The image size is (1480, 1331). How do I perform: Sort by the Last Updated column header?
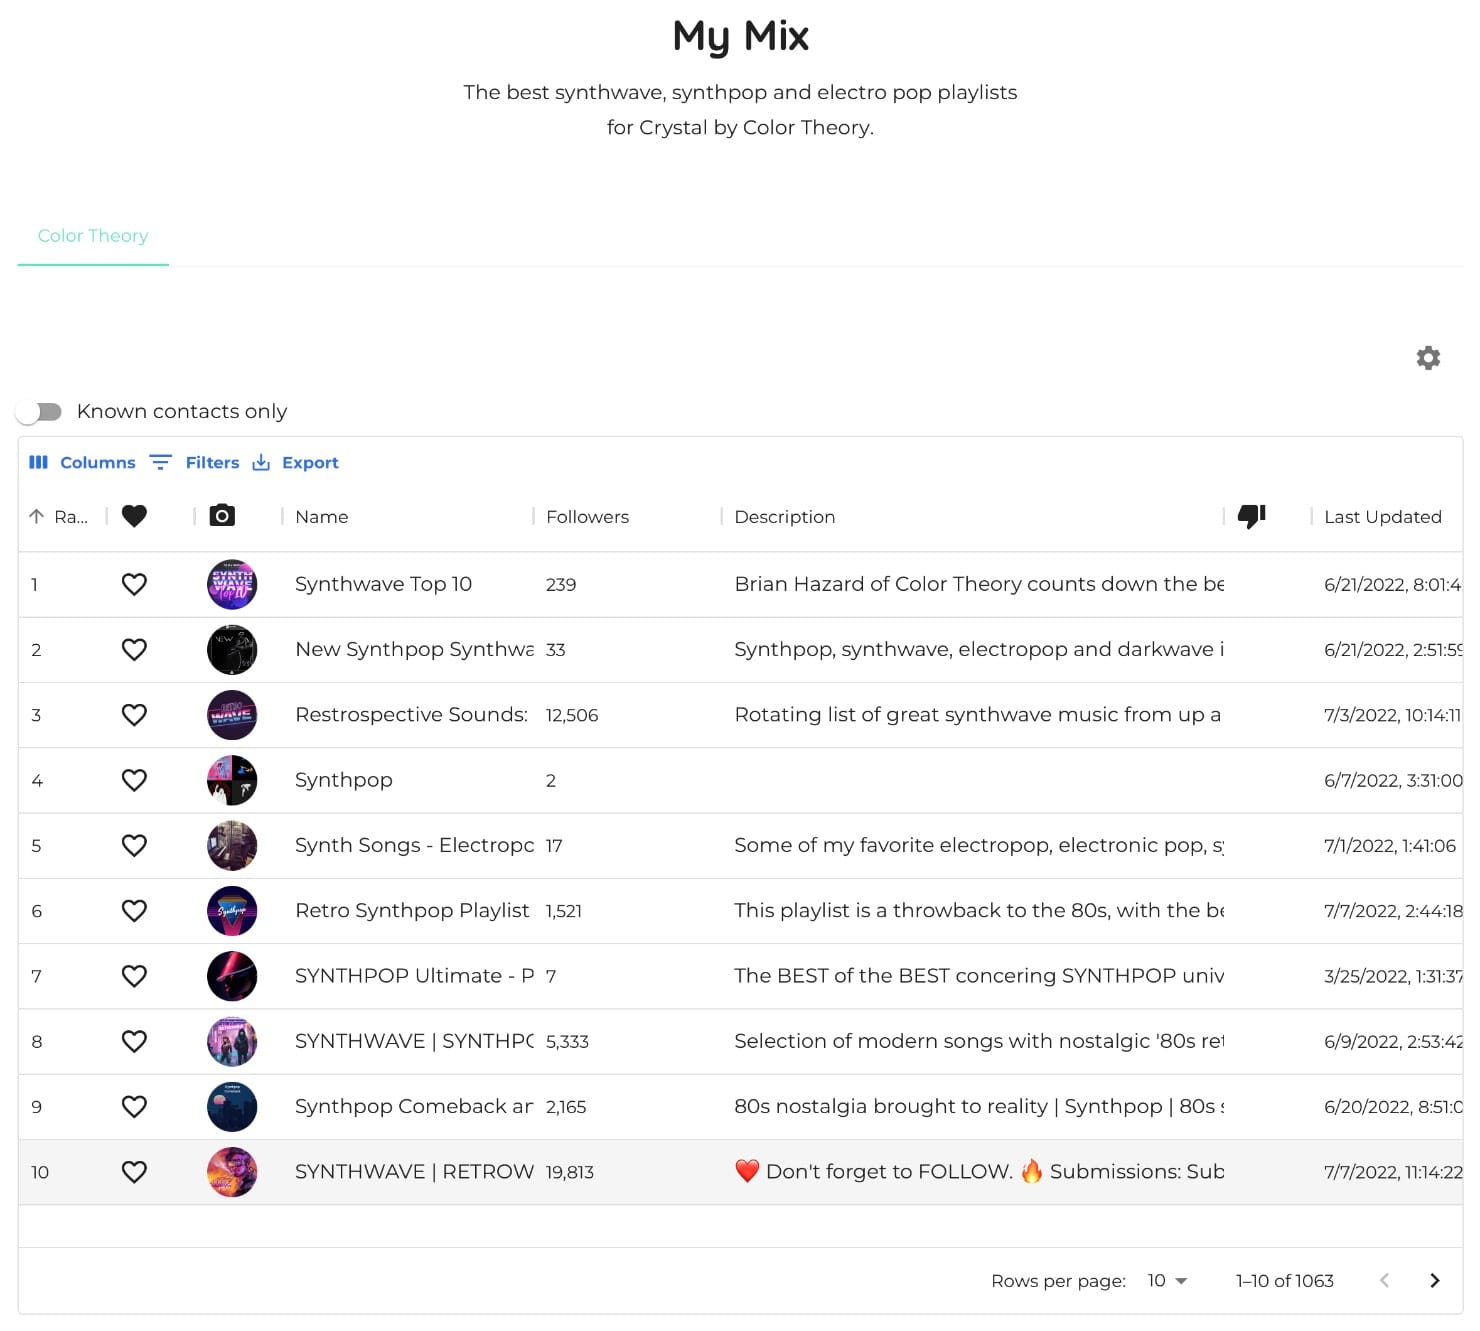[1383, 517]
